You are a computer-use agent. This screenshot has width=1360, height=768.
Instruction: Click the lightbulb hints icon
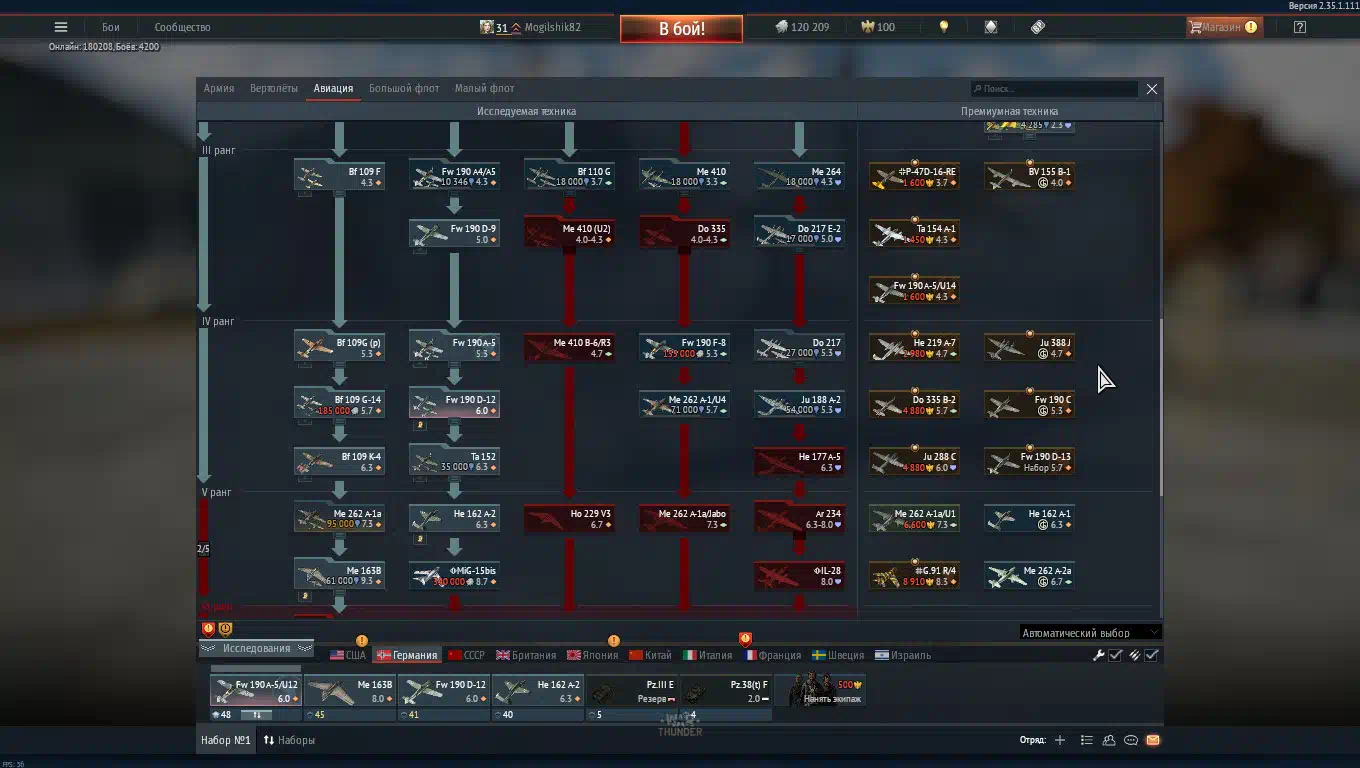click(943, 27)
